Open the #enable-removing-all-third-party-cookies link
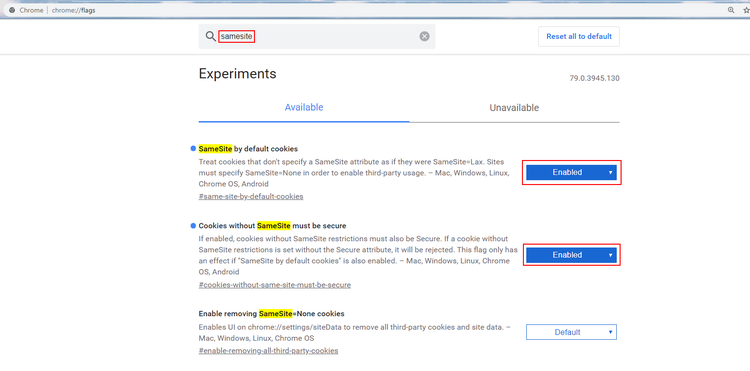The image size is (750, 371). (268, 350)
